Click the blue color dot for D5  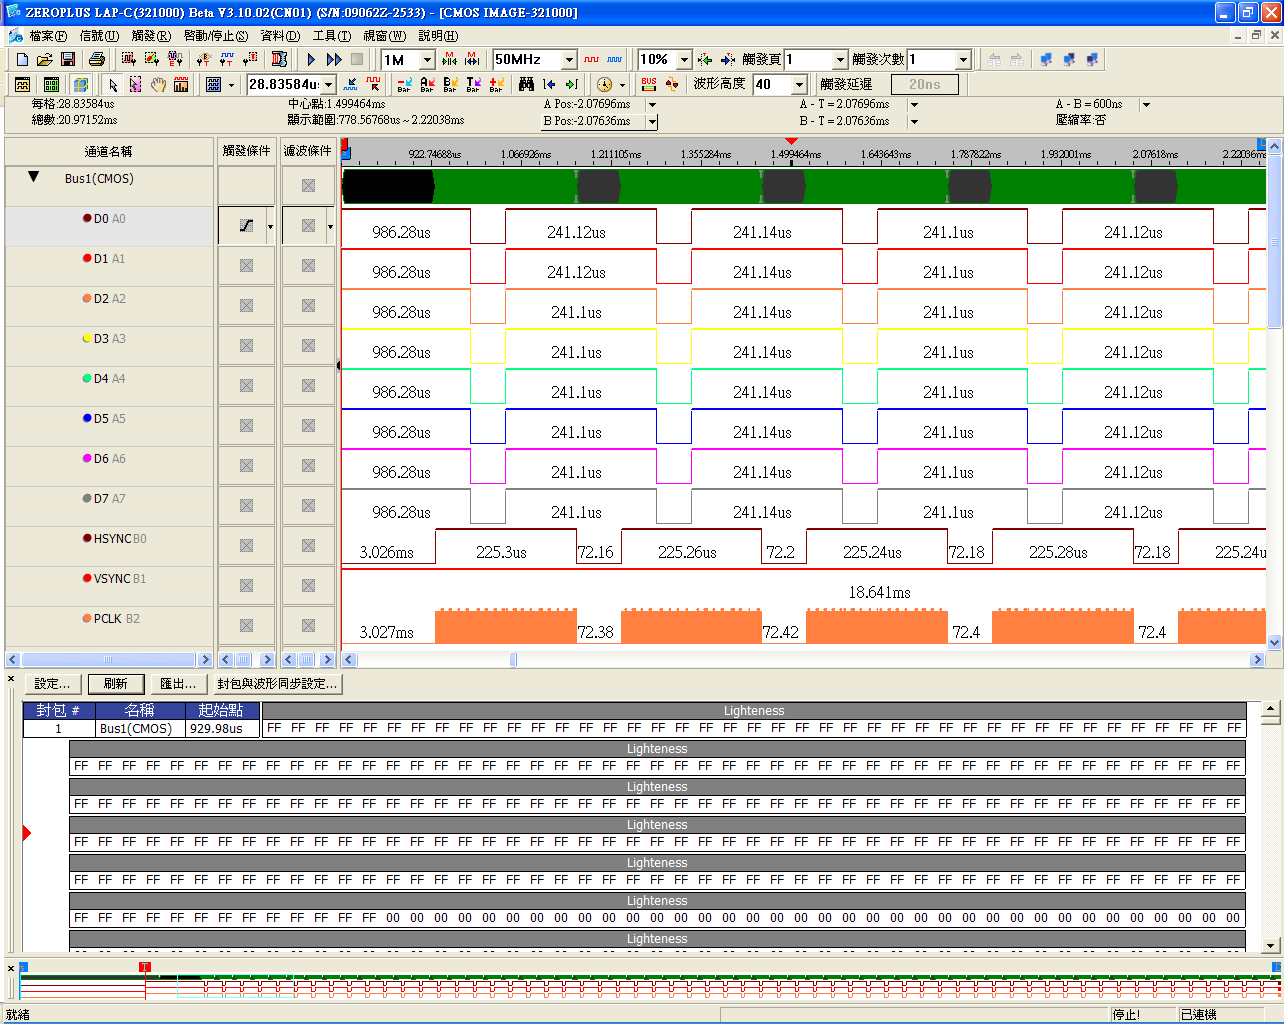[87, 418]
